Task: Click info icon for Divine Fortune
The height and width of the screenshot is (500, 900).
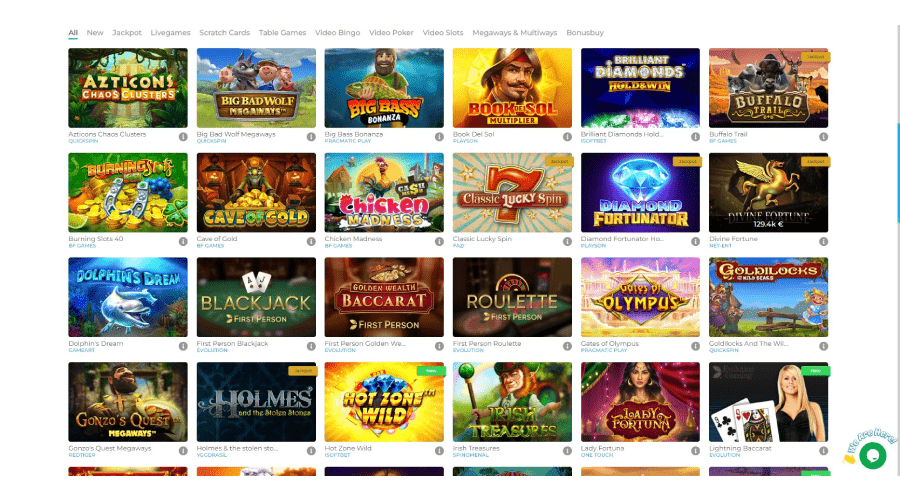Action: [x=823, y=242]
